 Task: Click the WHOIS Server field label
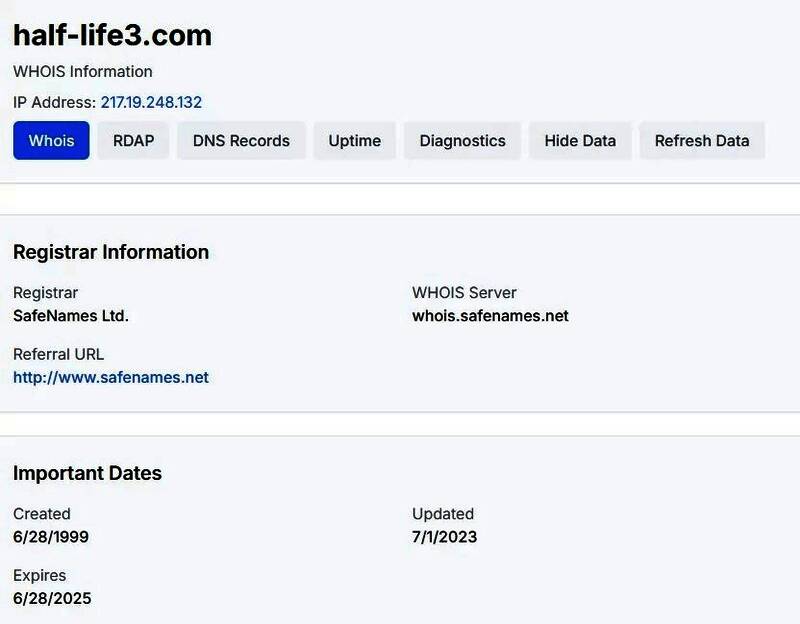[x=464, y=293]
